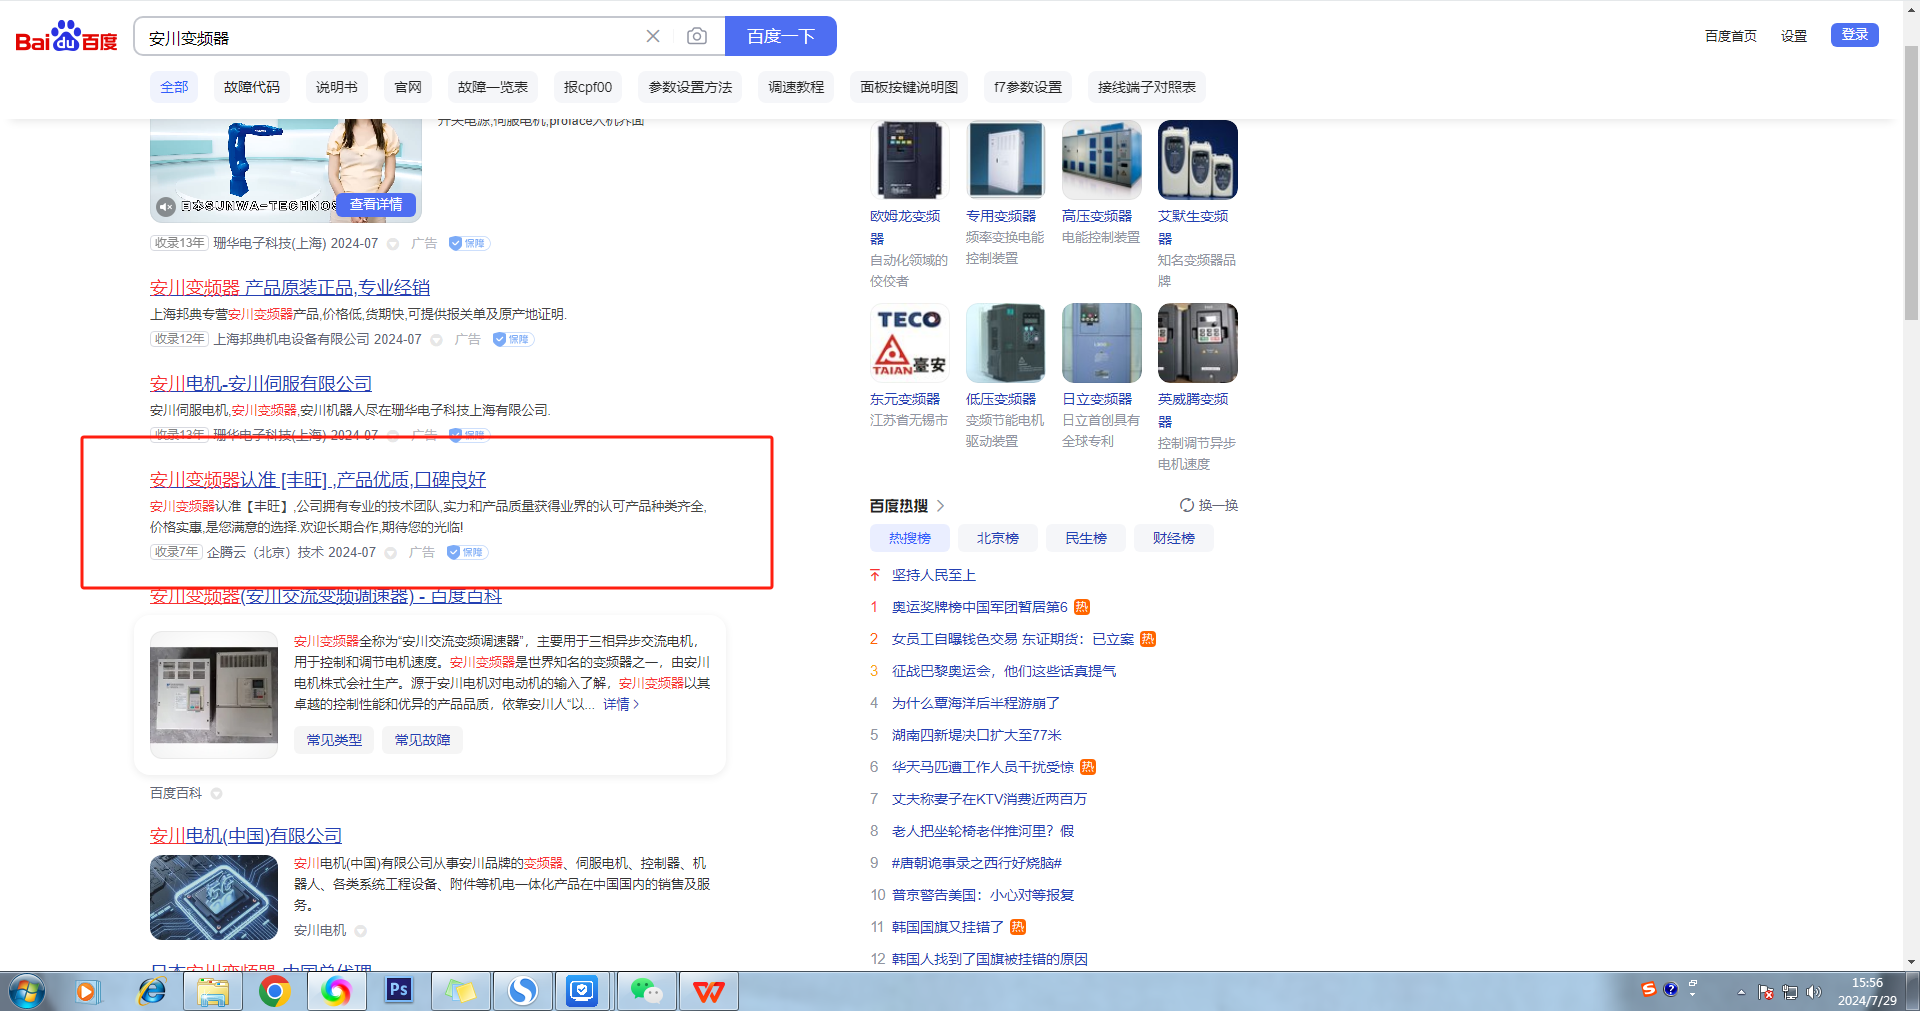Open Internet Explorer from taskbar

pos(151,991)
